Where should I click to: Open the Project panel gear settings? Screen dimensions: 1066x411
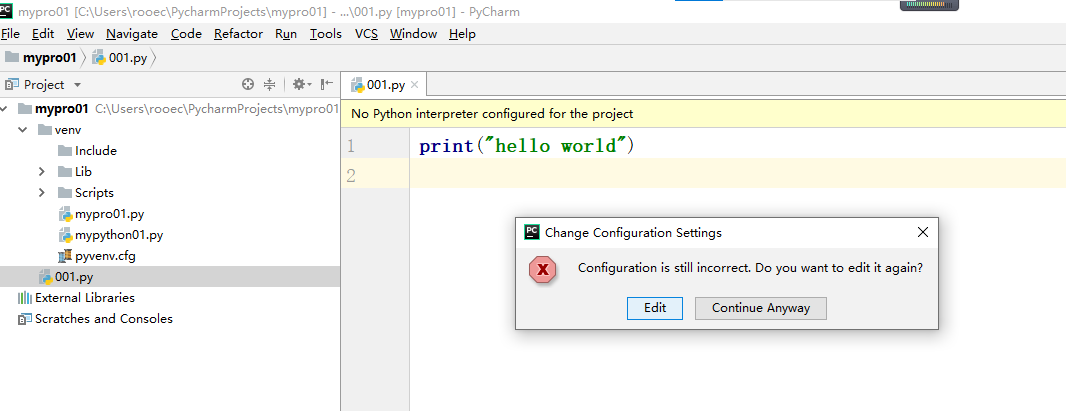pyautogui.click(x=301, y=84)
